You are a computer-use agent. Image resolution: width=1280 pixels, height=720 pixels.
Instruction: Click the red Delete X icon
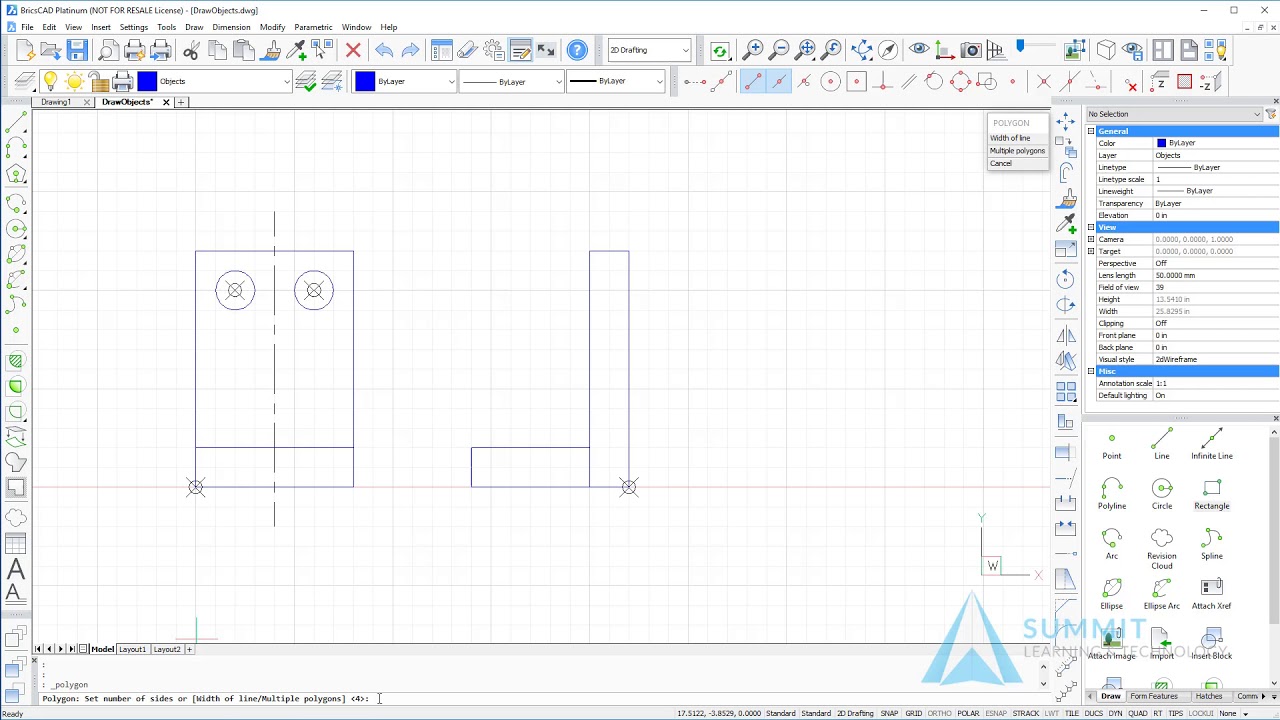pyautogui.click(x=353, y=50)
